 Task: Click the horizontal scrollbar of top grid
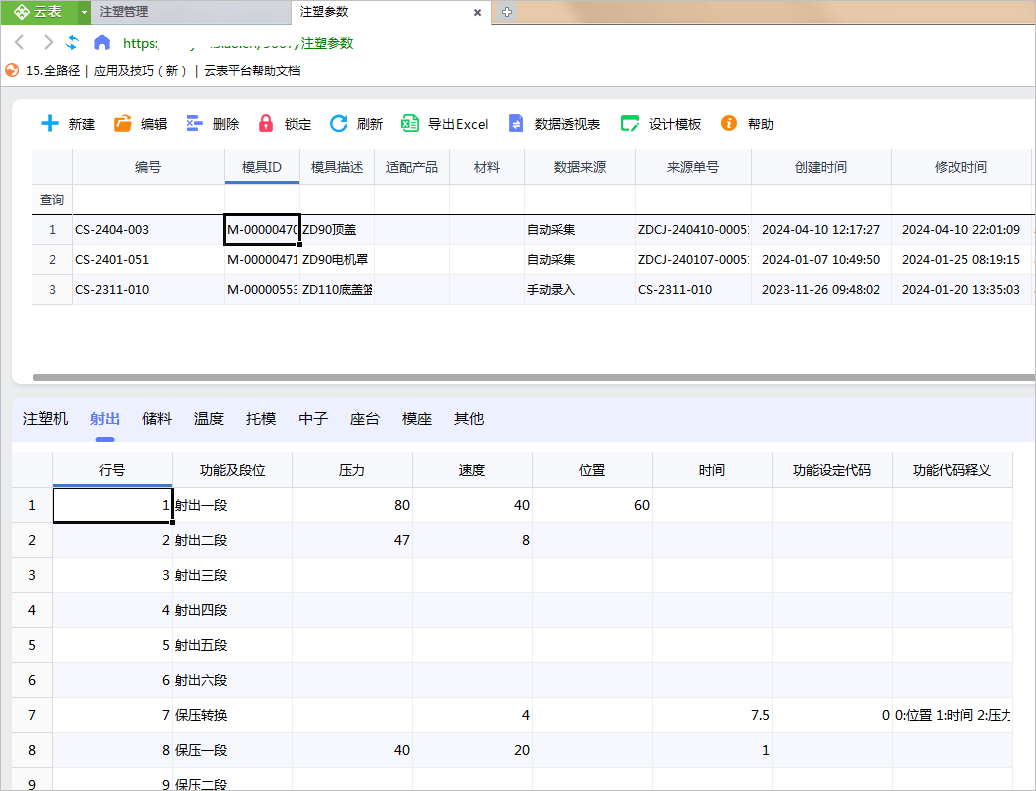[533, 378]
